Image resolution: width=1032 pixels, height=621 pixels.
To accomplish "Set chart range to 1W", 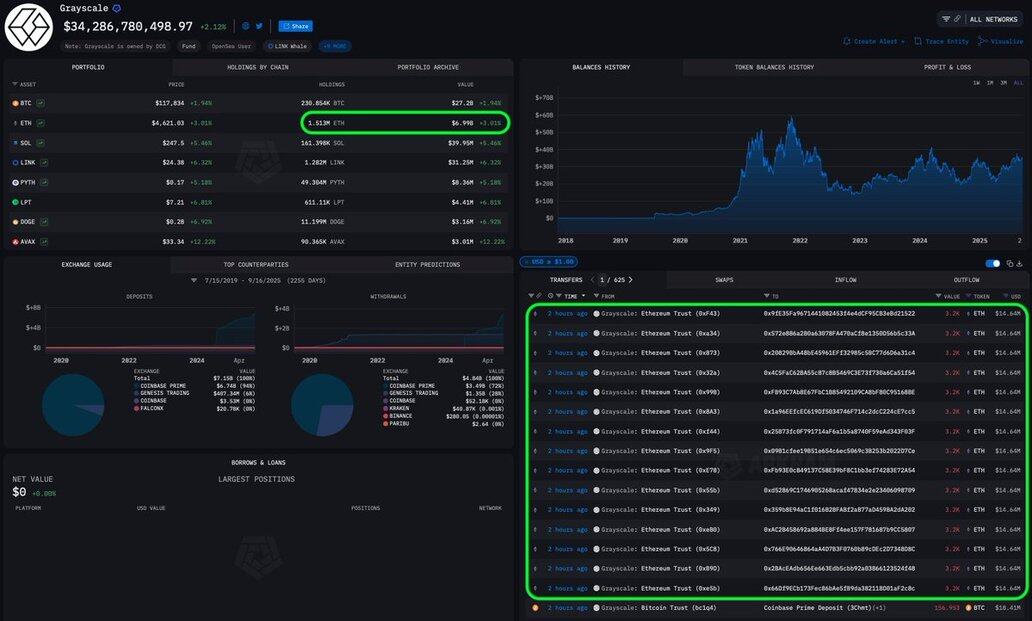I will [976, 83].
